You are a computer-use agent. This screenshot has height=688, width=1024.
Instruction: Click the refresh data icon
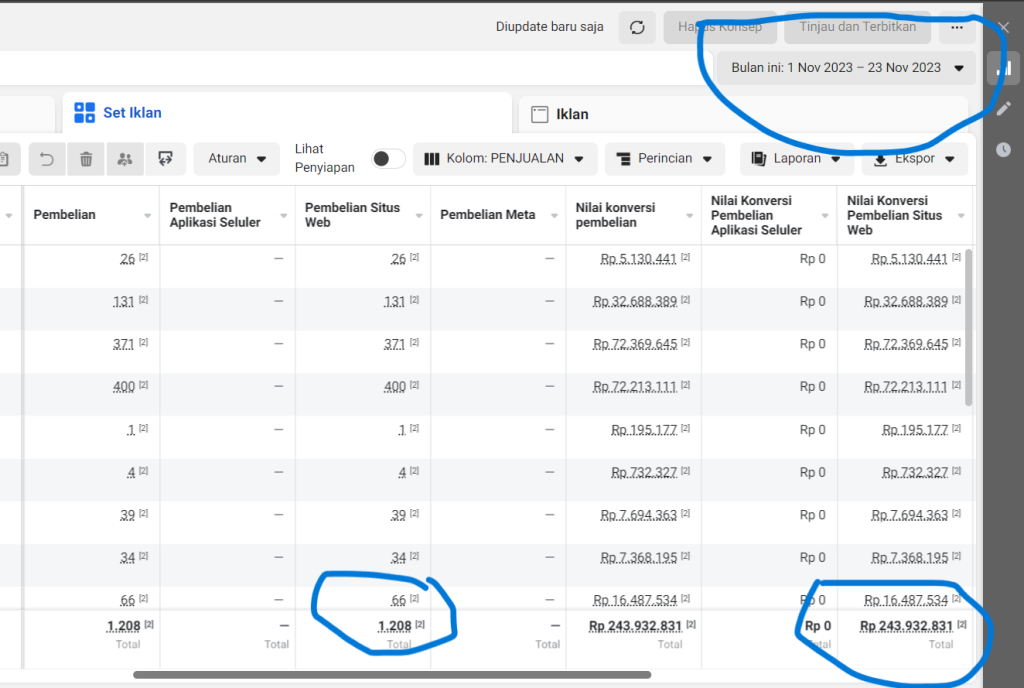click(x=637, y=27)
